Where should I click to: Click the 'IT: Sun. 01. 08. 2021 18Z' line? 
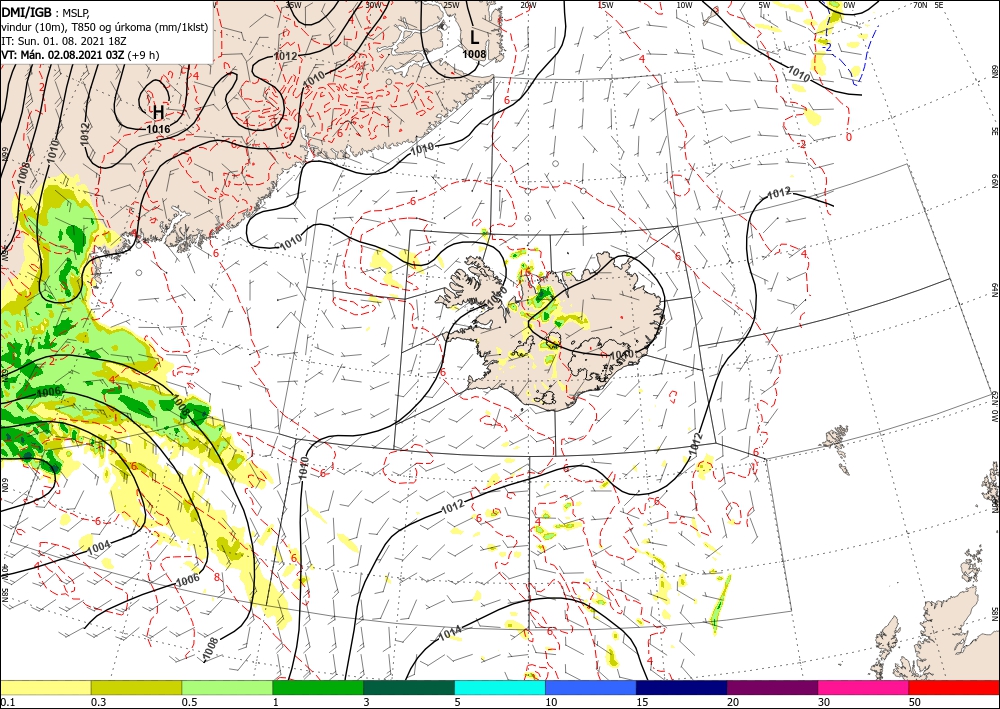click(x=64, y=41)
